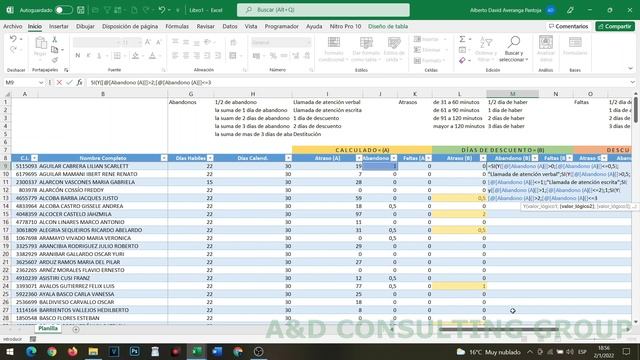Switch to the Programador tab
This screenshot has width=640, height=360.
coord(282,26)
